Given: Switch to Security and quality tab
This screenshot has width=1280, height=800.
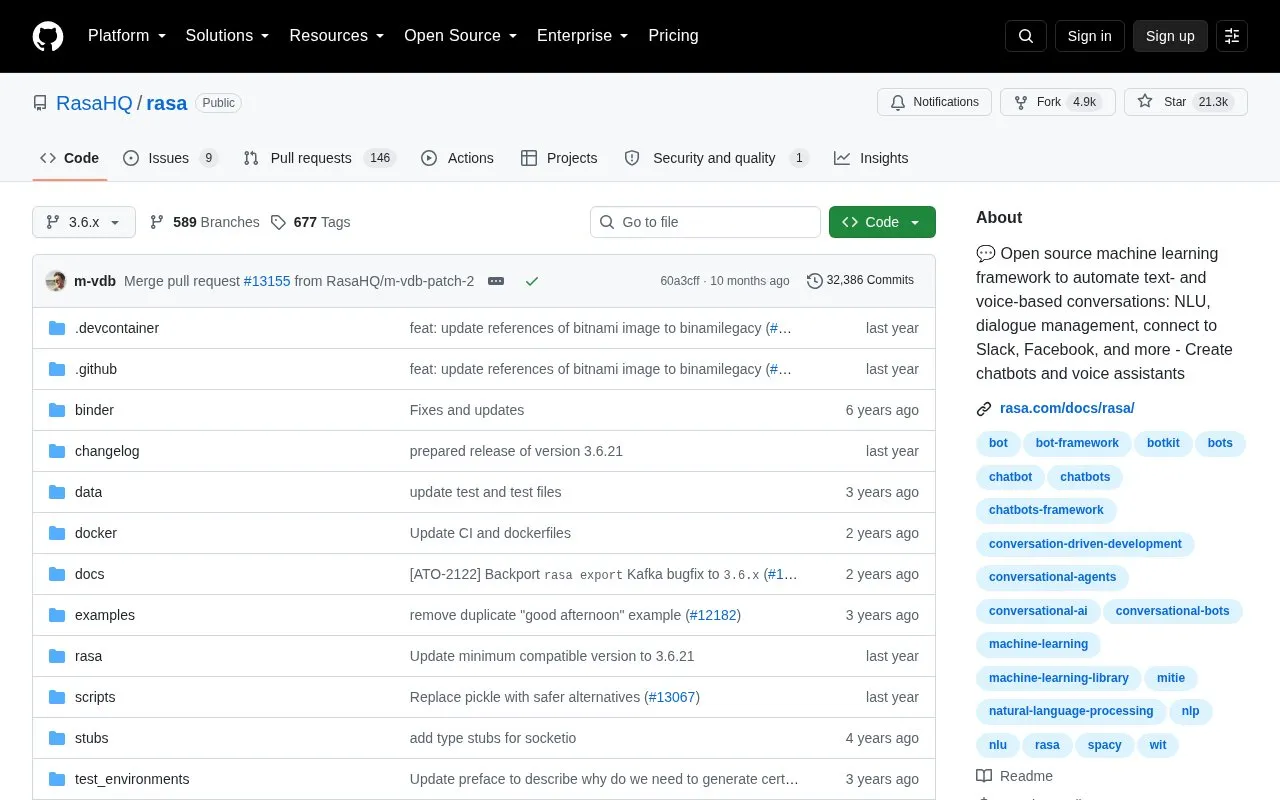Looking at the screenshot, I should [x=716, y=158].
